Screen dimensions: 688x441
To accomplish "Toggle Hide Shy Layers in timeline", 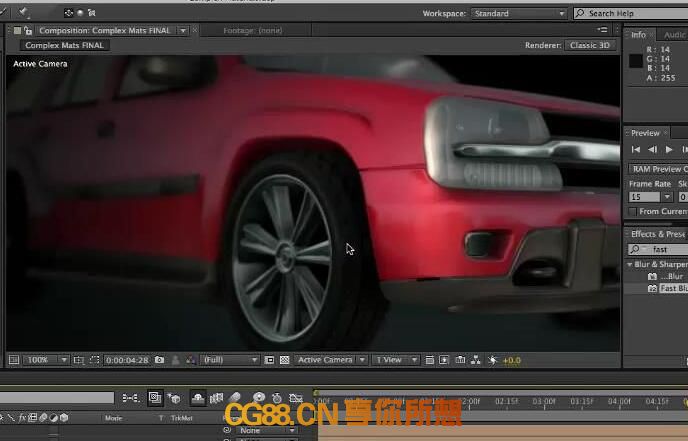I will point(198,398).
